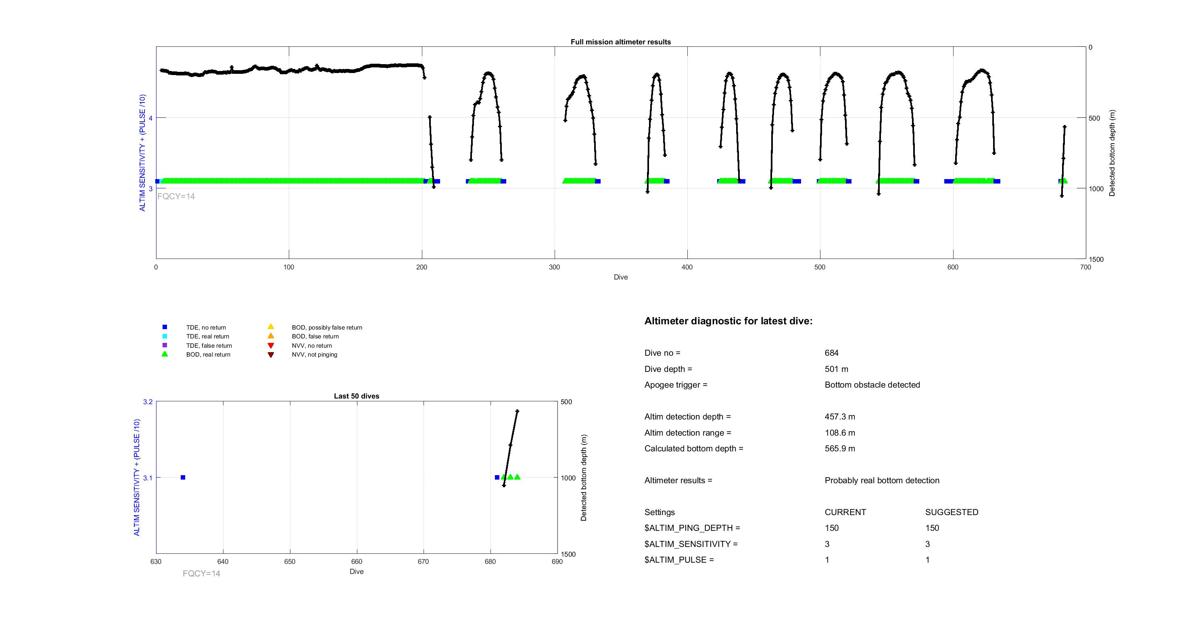
Task: Click the 'BOD, false return' legend label
Action: (x=315, y=337)
